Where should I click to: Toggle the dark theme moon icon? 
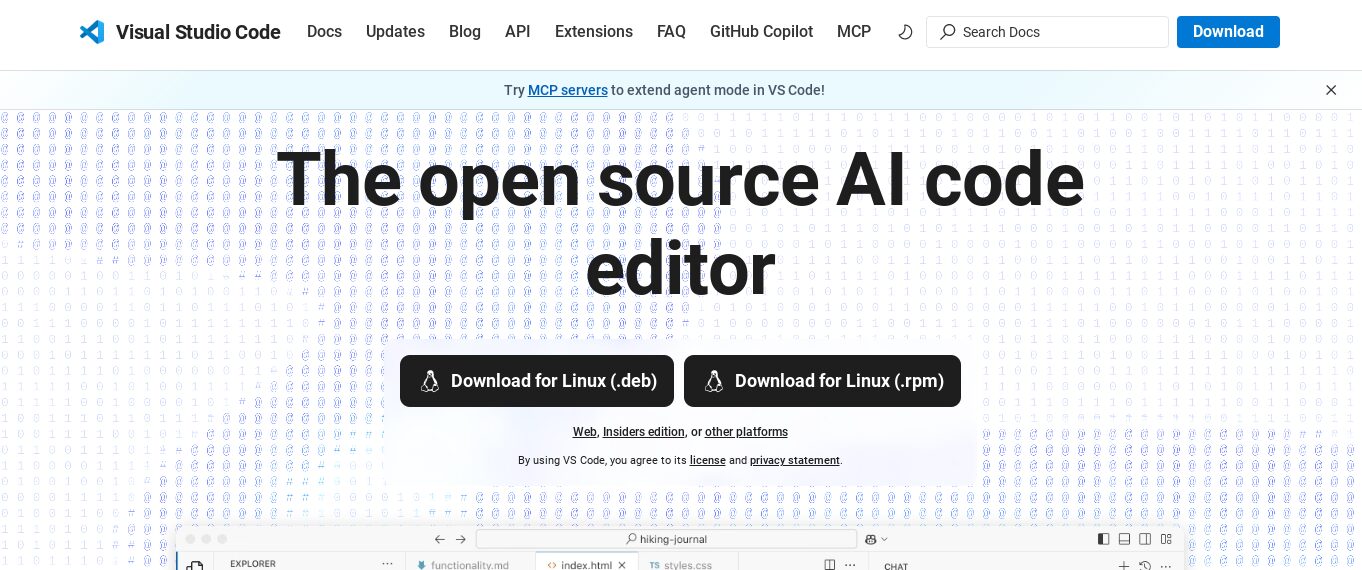click(905, 32)
